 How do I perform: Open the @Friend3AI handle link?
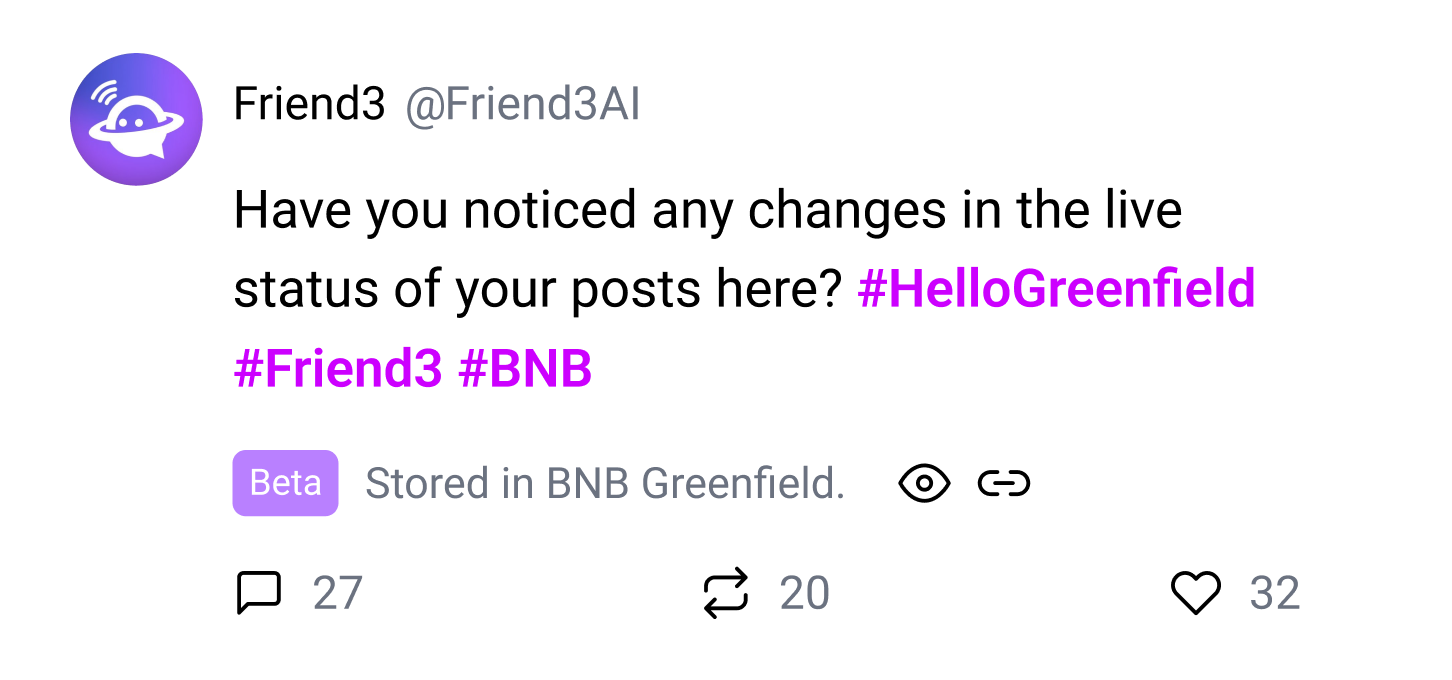pyautogui.click(x=522, y=104)
